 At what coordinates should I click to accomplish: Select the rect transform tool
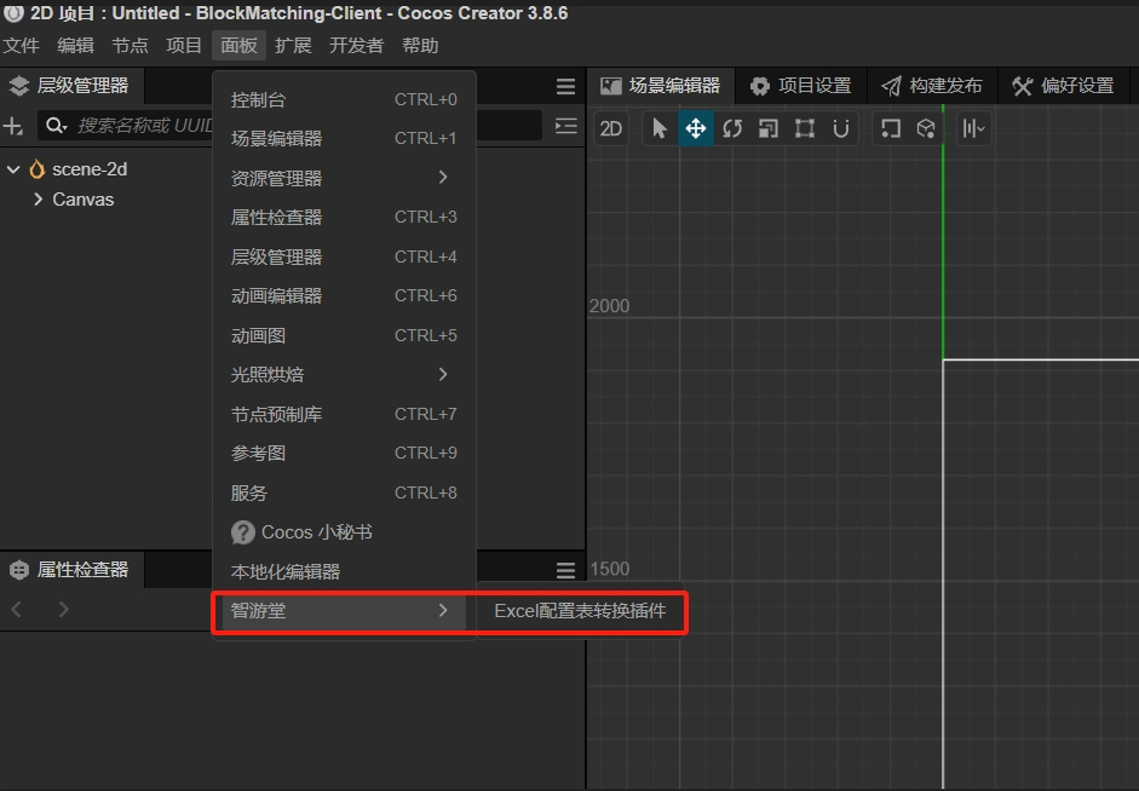pos(805,129)
